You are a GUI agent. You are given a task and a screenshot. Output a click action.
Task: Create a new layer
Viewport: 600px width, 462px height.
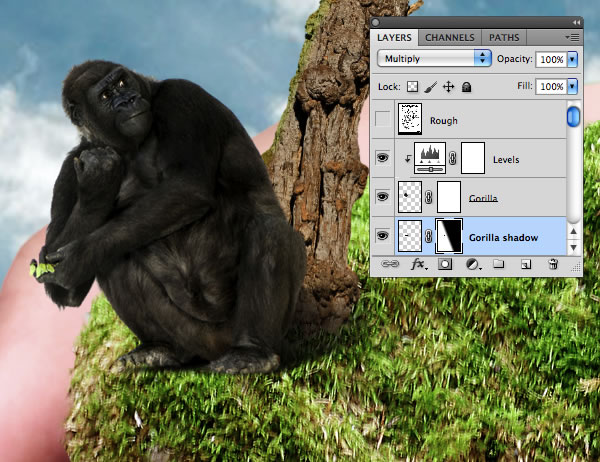[526, 264]
